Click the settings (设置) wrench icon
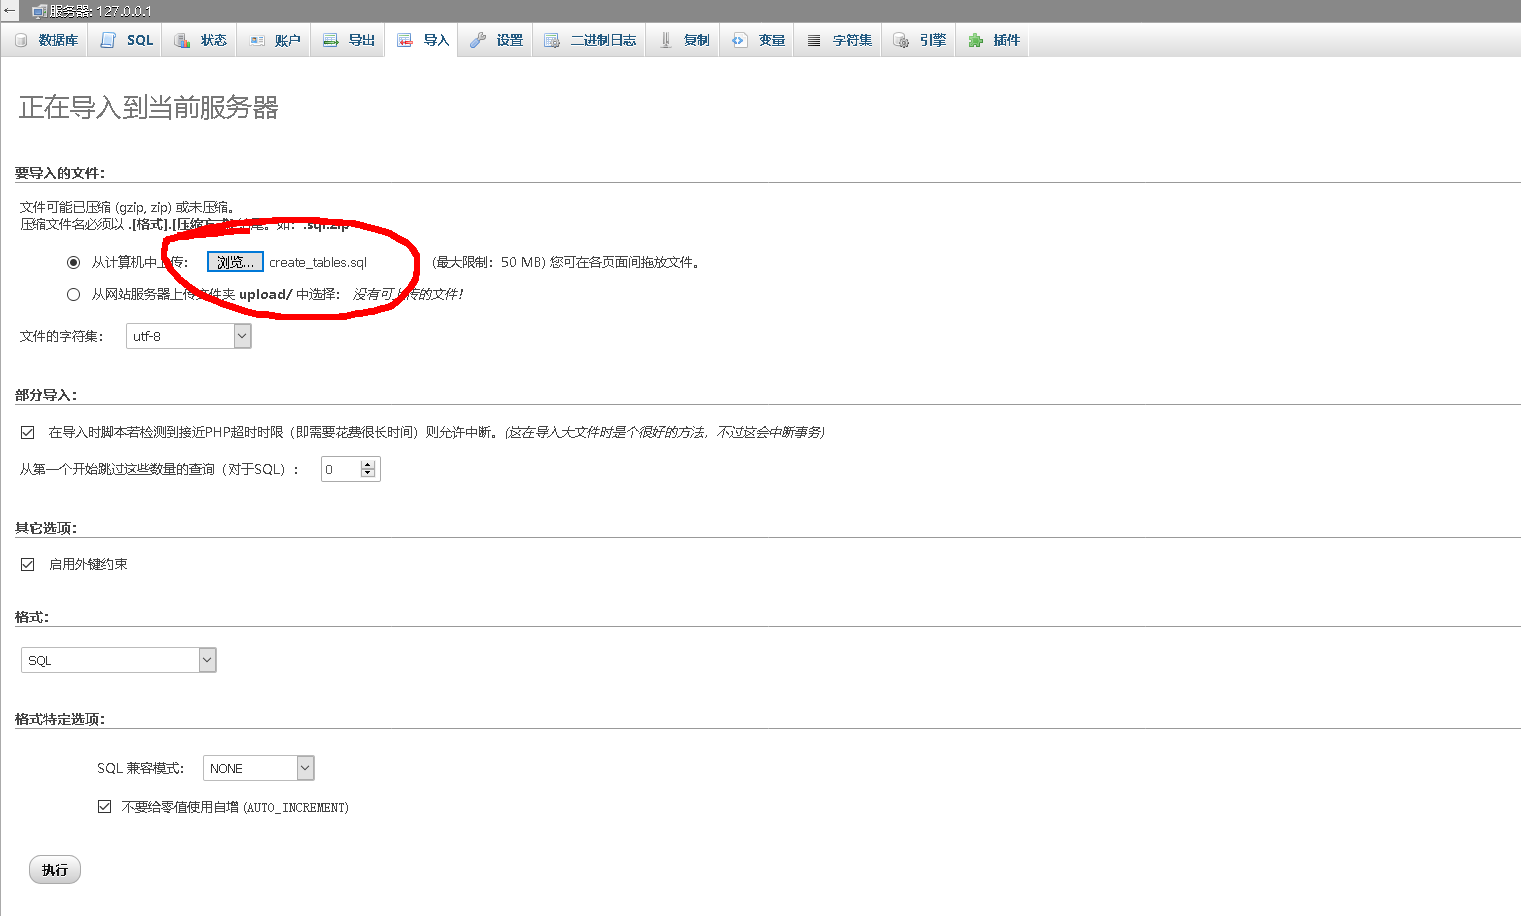Image resolution: width=1521 pixels, height=916 pixels. pos(478,40)
